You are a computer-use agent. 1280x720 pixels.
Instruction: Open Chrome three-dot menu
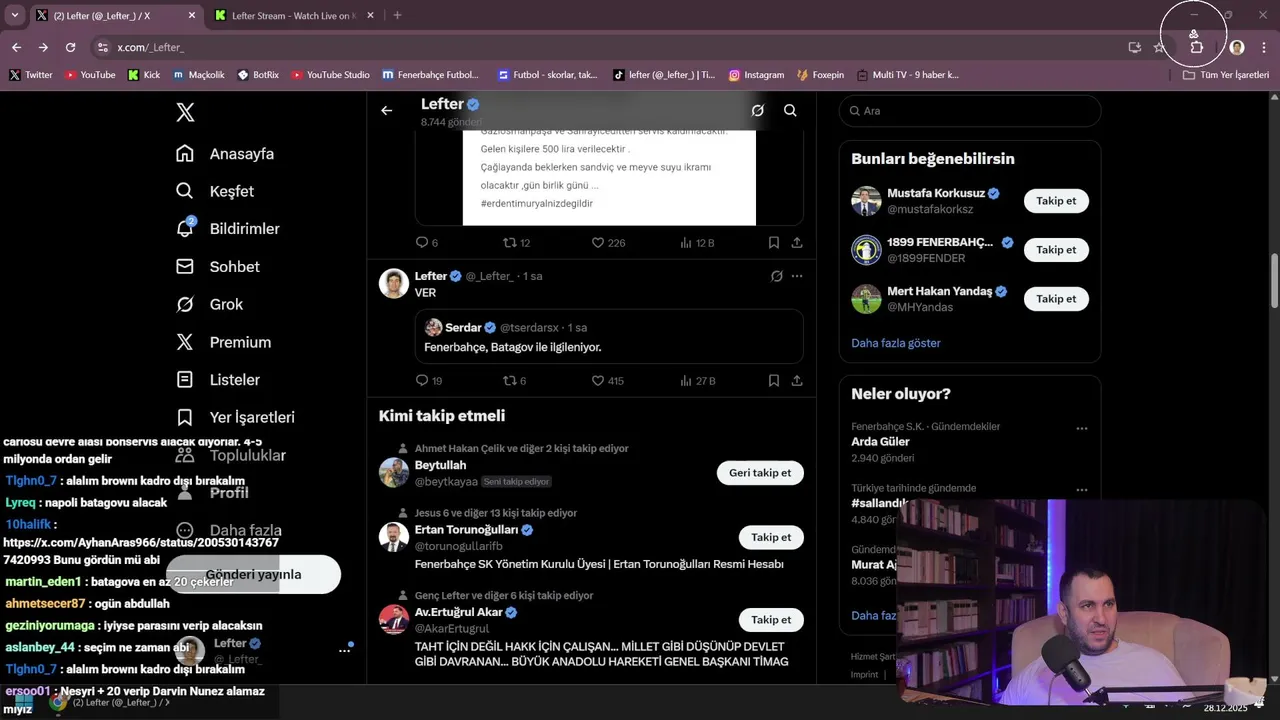point(1264,47)
